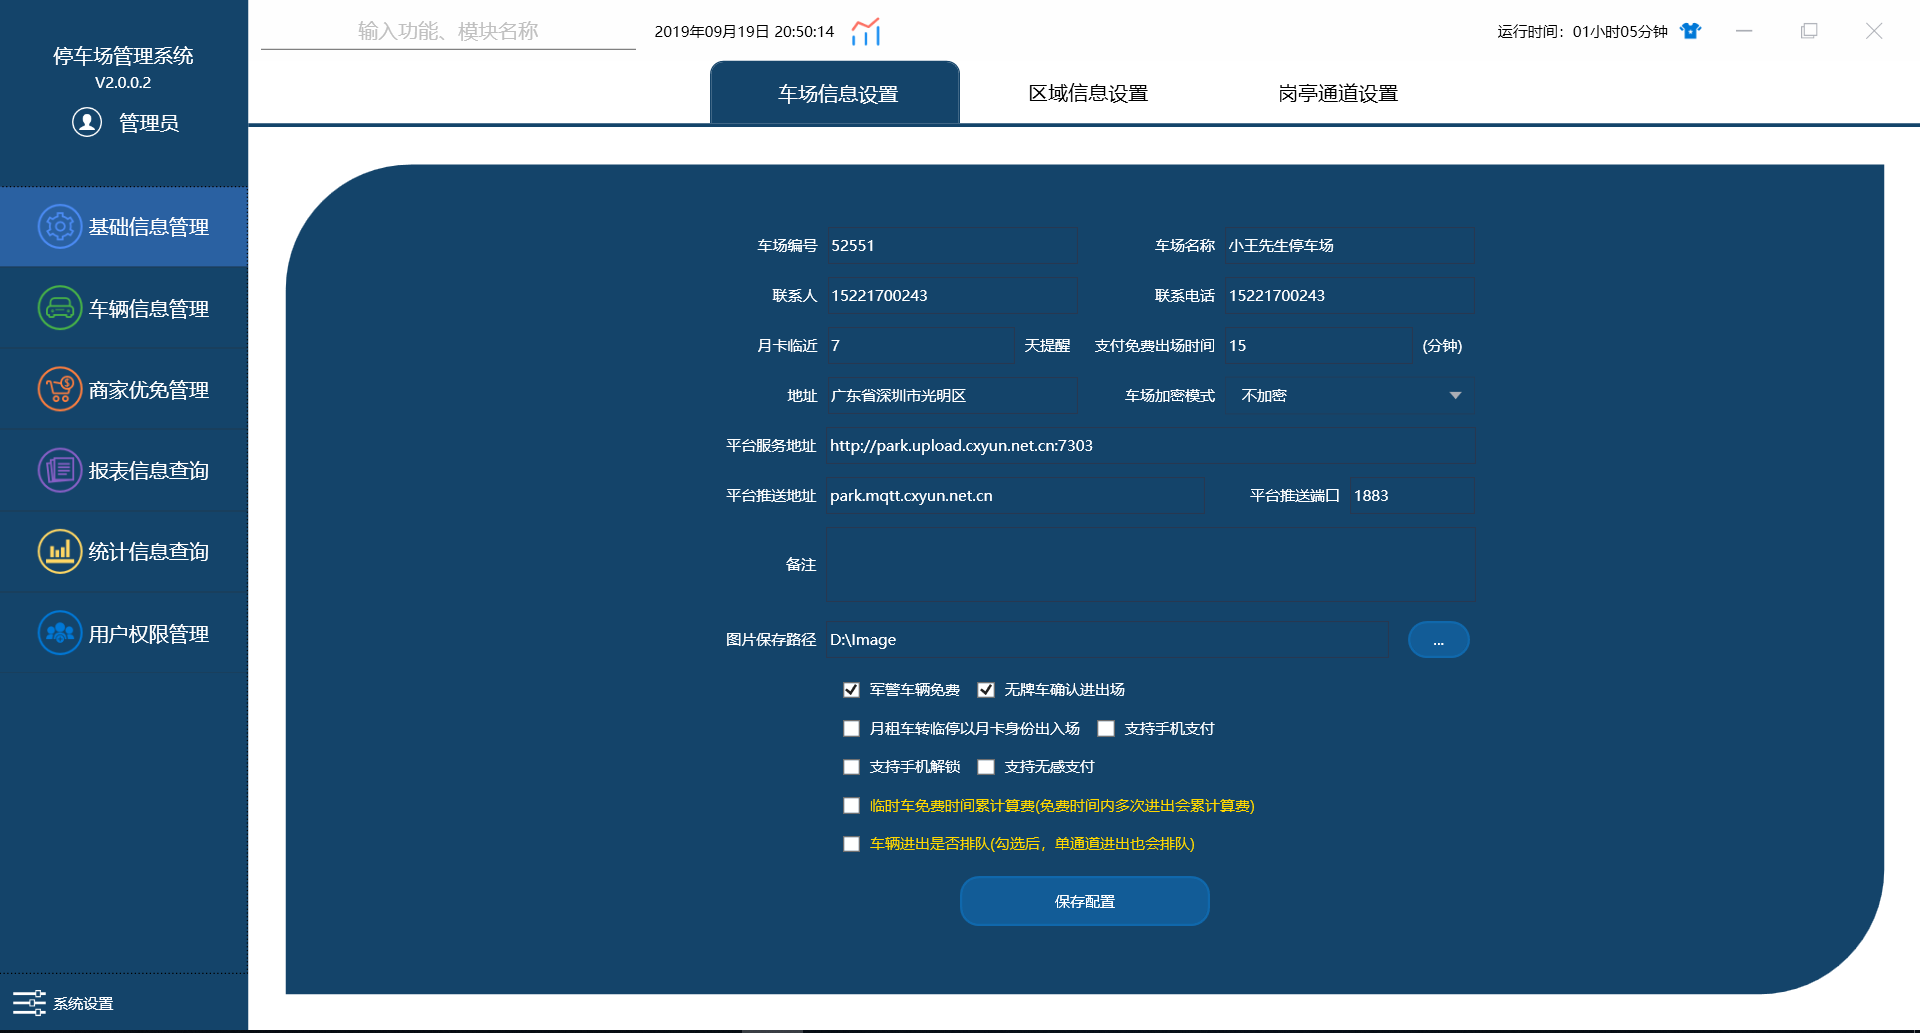Click the 地址 field 广东省深圳市光明区
The image size is (1920, 1033).
pos(951,396)
